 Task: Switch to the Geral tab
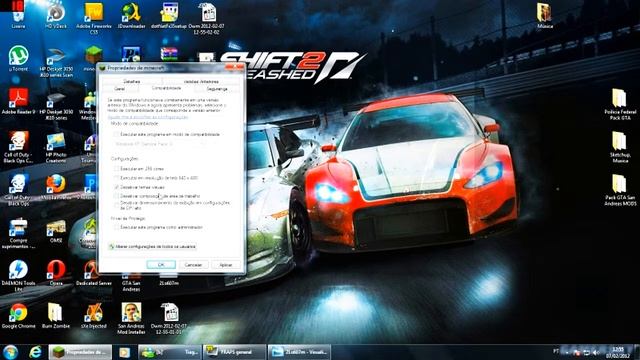click(120, 89)
